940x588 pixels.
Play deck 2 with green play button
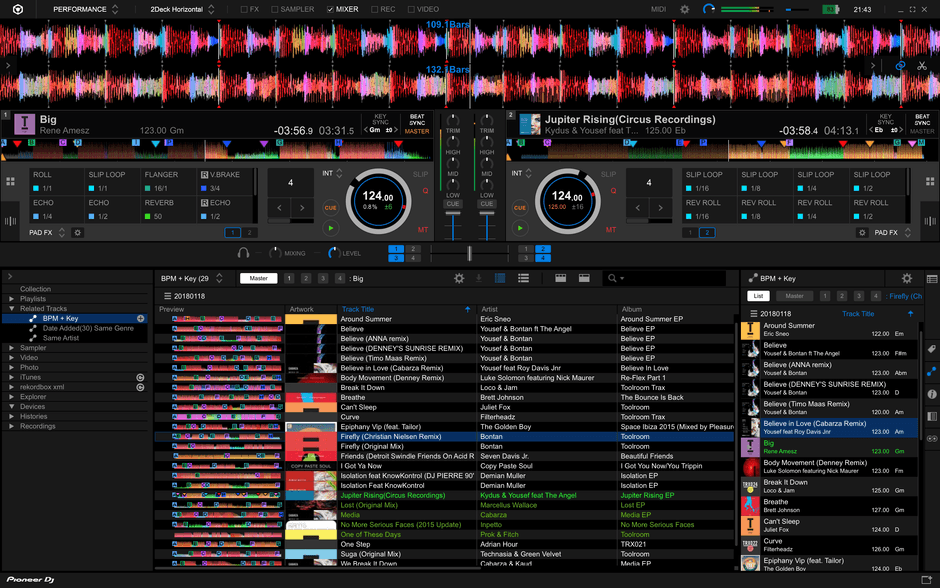click(x=520, y=228)
